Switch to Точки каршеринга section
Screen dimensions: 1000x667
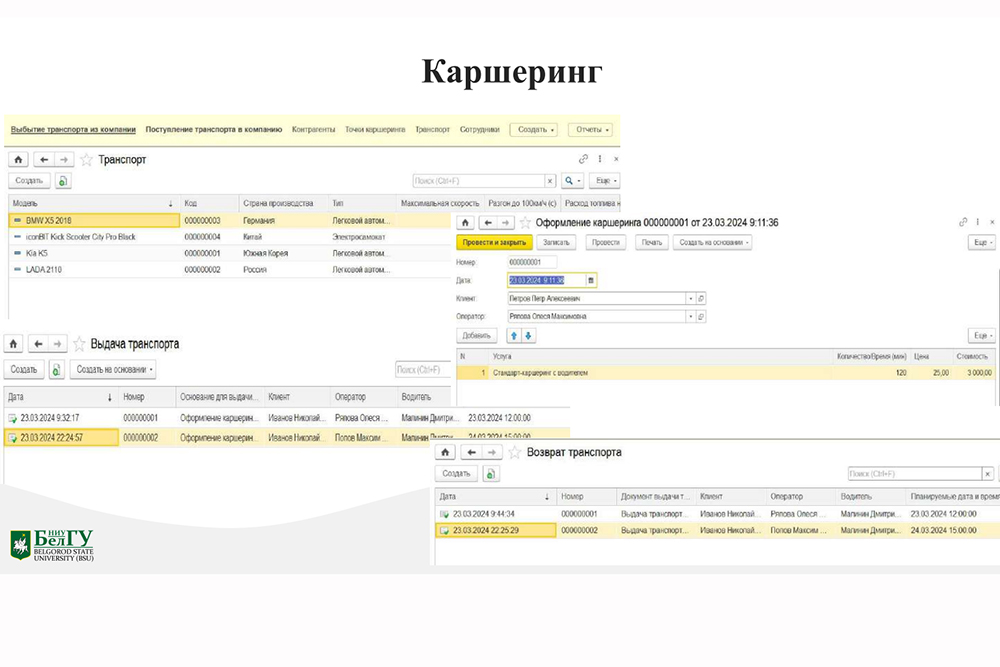375,130
